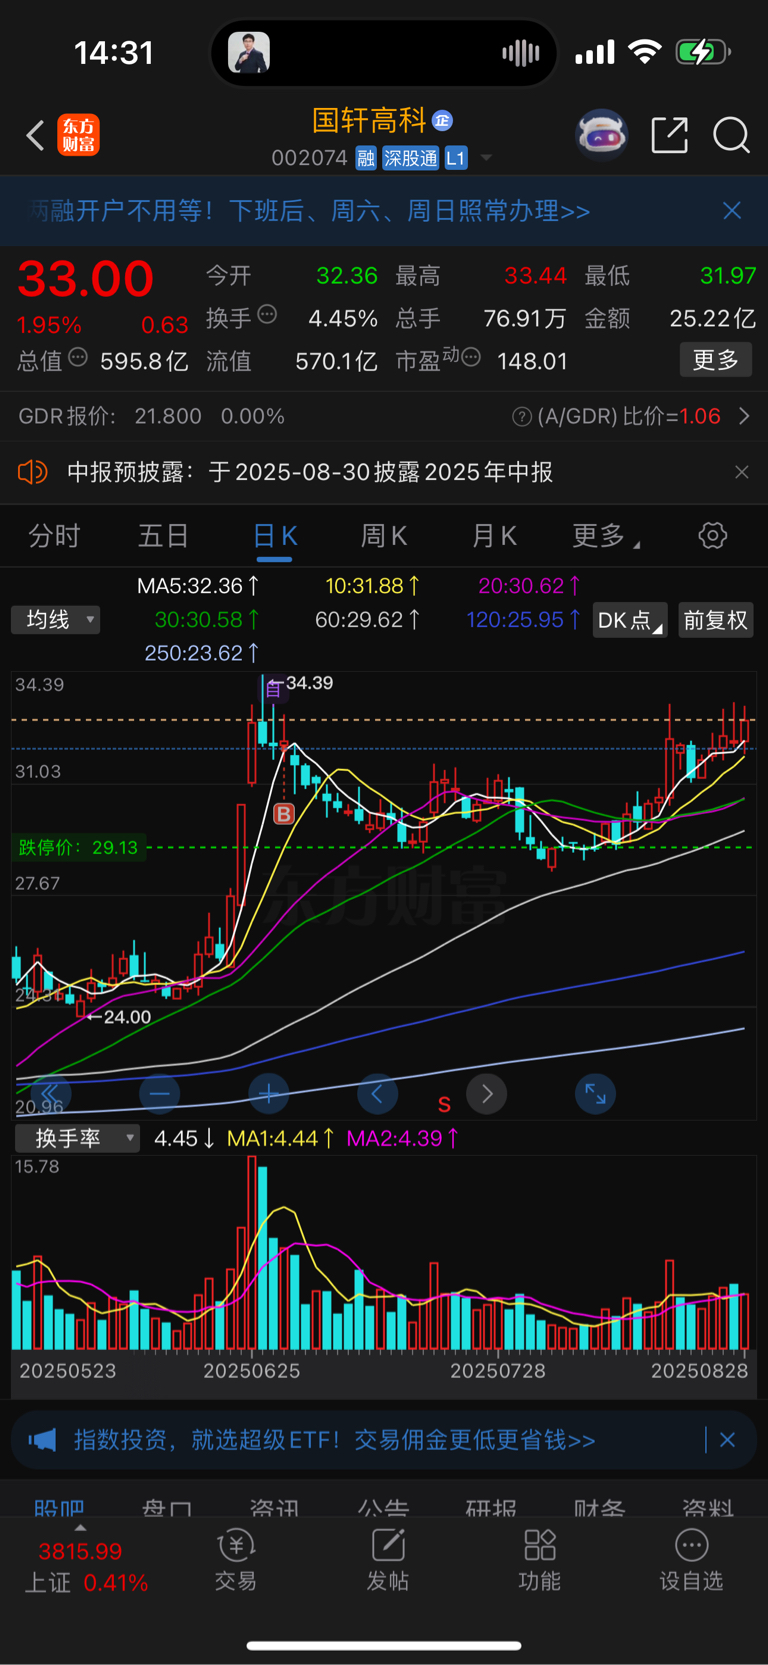Open the 交易 trade icon
This screenshot has width=768, height=1665.
click(236, 1560)
